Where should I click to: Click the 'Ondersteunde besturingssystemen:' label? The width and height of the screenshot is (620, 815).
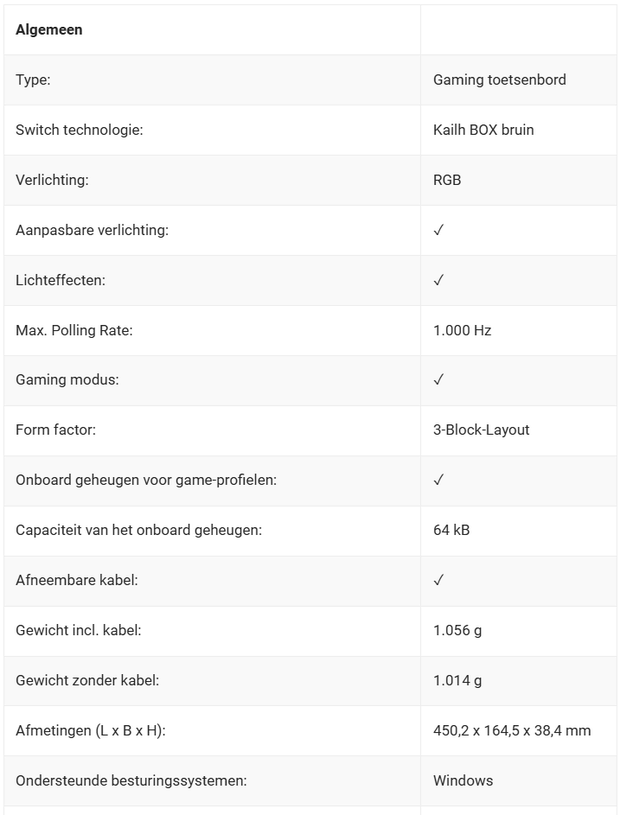[131, 780]
